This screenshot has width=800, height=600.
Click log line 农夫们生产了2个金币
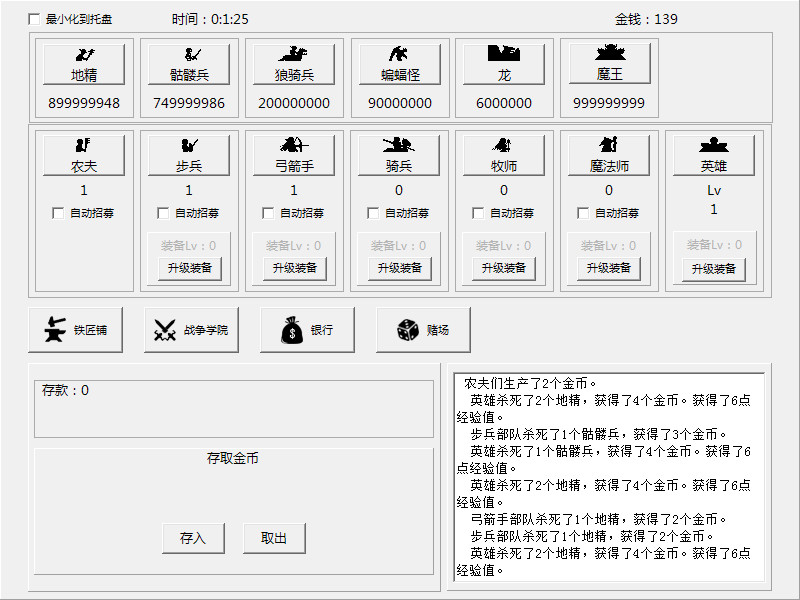[x=531, y=383]
